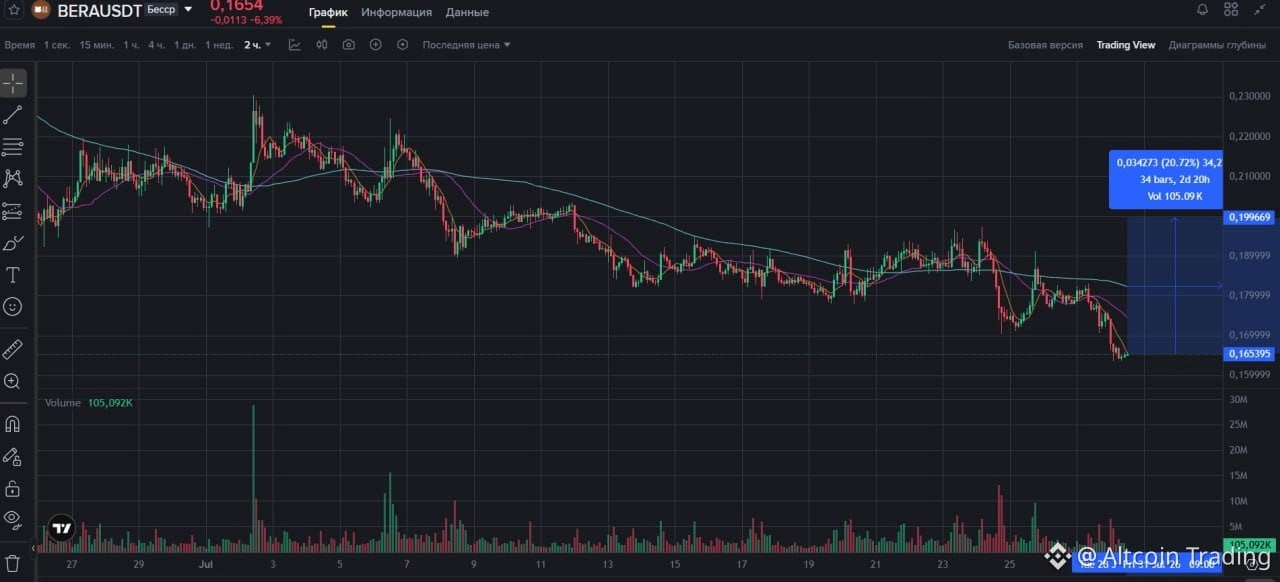Image resolution: width=1280 pixels, height=582 pixels.
Task: Select the zoom in magnifier tool
Action: (x=13, y=381)
